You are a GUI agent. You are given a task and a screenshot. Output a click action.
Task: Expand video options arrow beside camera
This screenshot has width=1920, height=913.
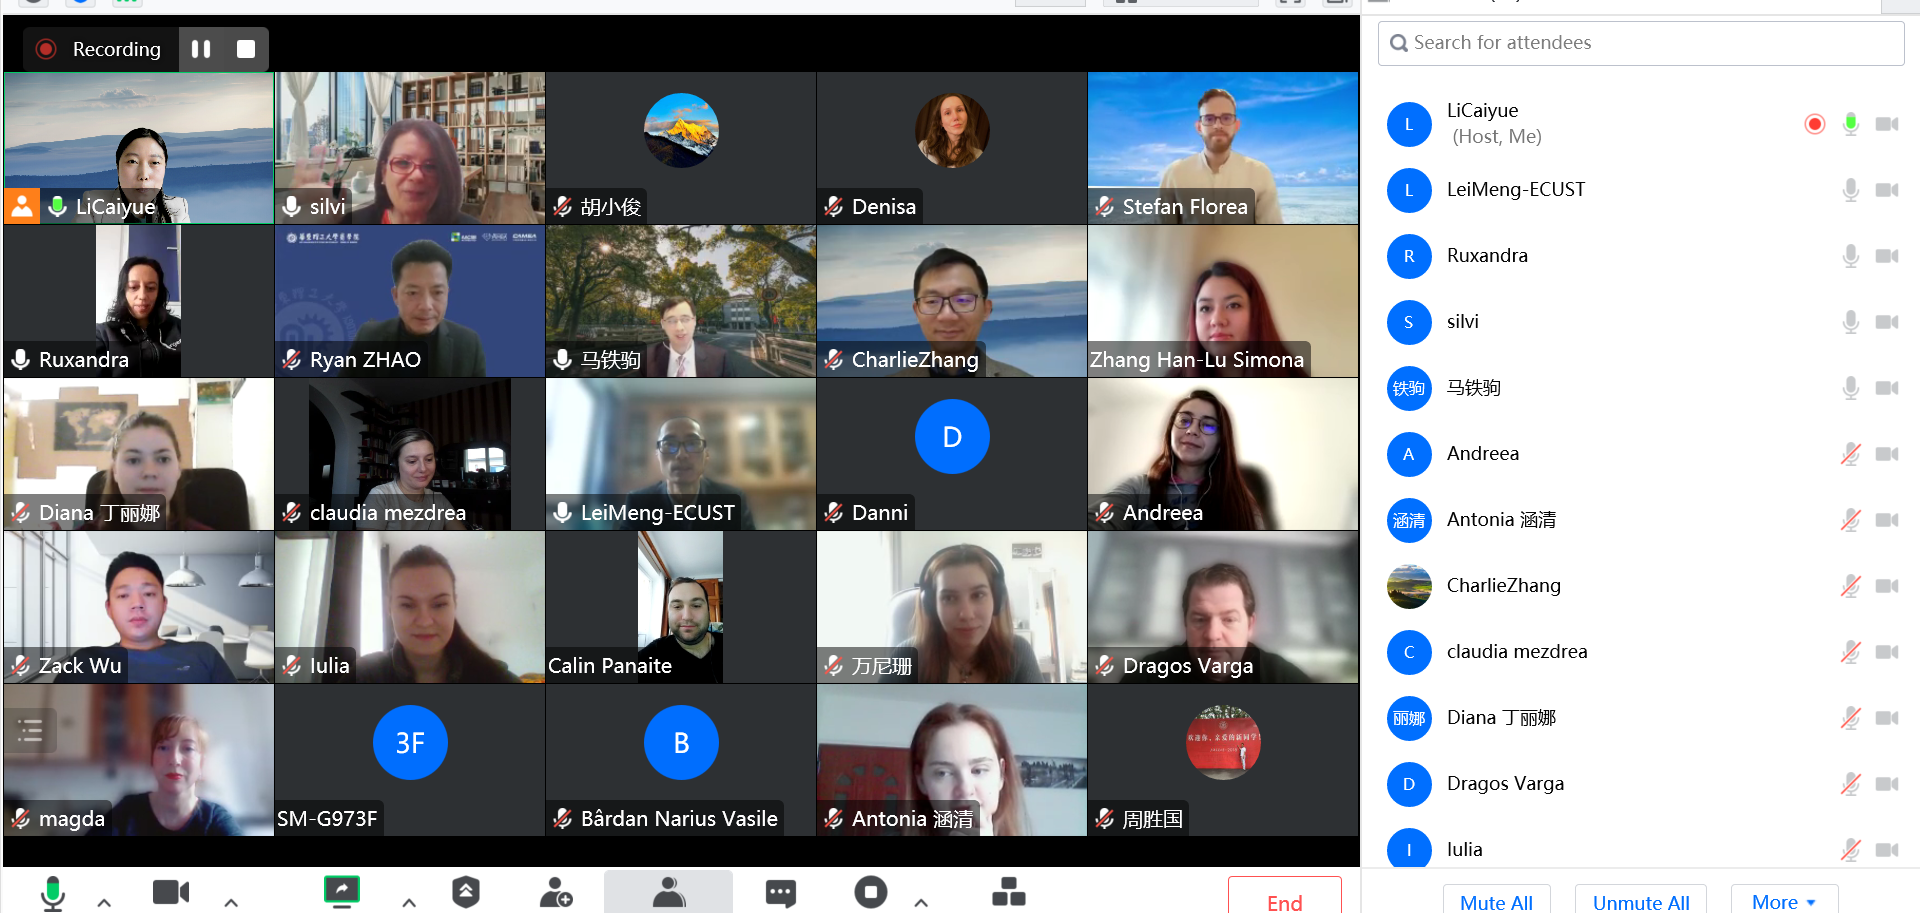(x=231, y=902)
